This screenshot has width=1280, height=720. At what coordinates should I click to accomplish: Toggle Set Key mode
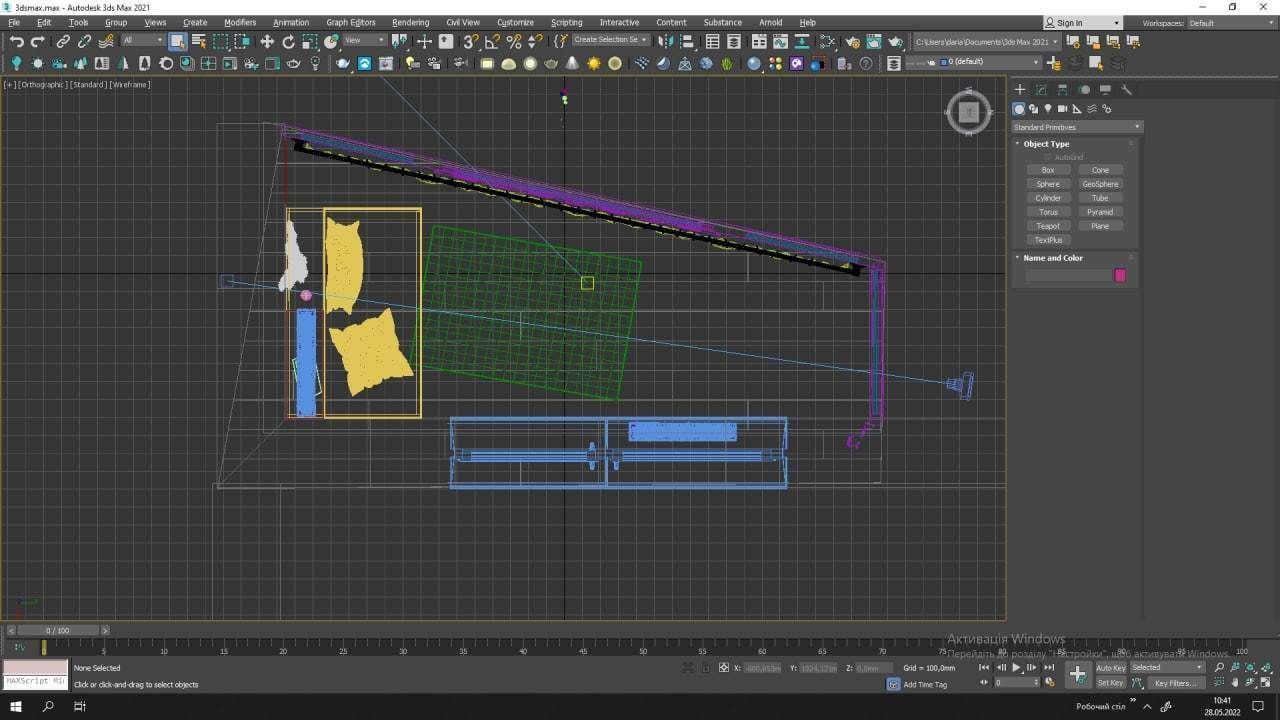coord(1111,683)
